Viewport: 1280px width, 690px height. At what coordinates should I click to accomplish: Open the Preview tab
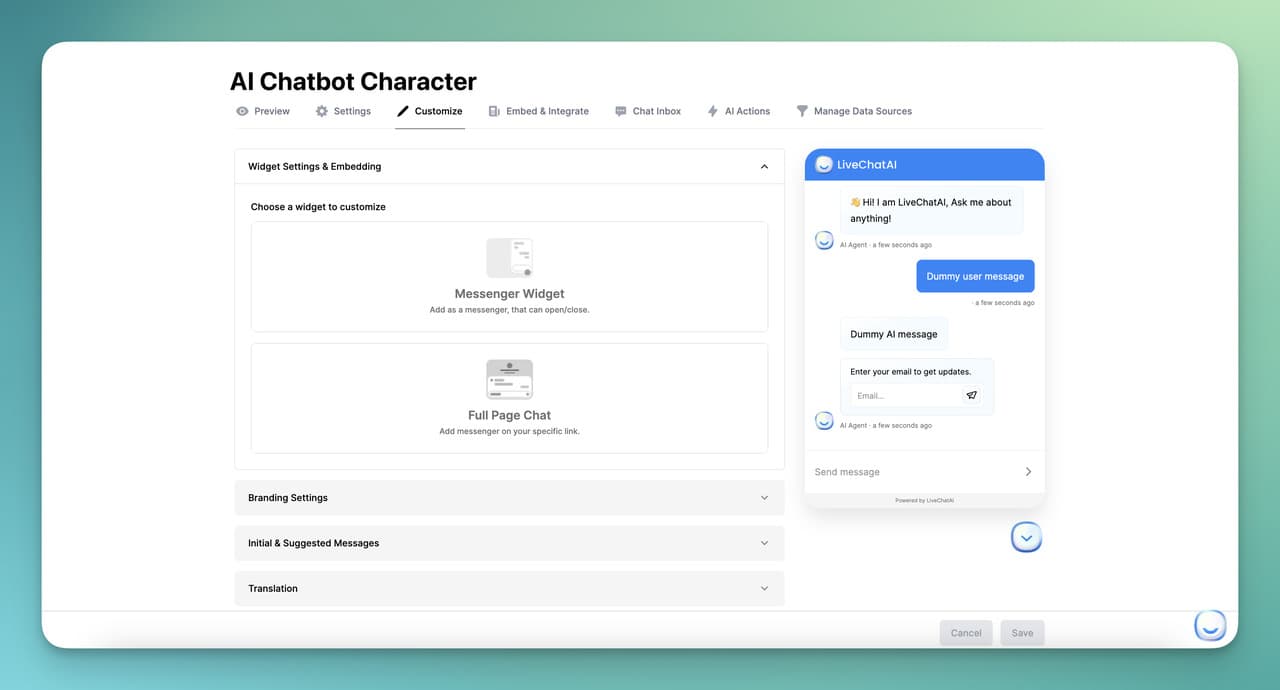coord(263,111)
